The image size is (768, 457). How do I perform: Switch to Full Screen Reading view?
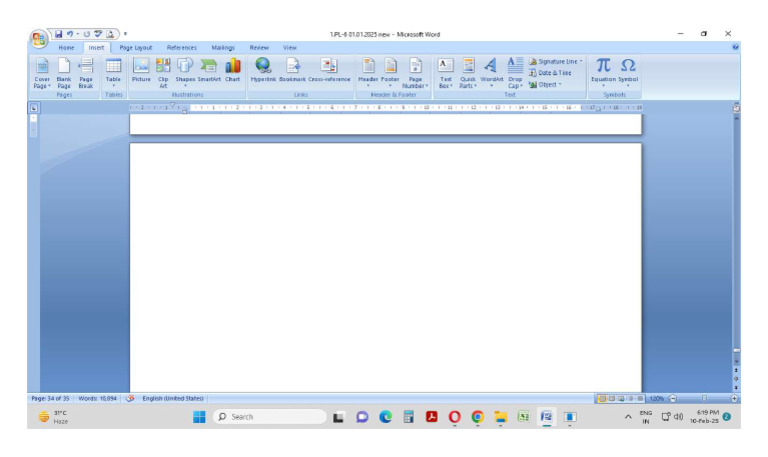[x=611, y=399]
